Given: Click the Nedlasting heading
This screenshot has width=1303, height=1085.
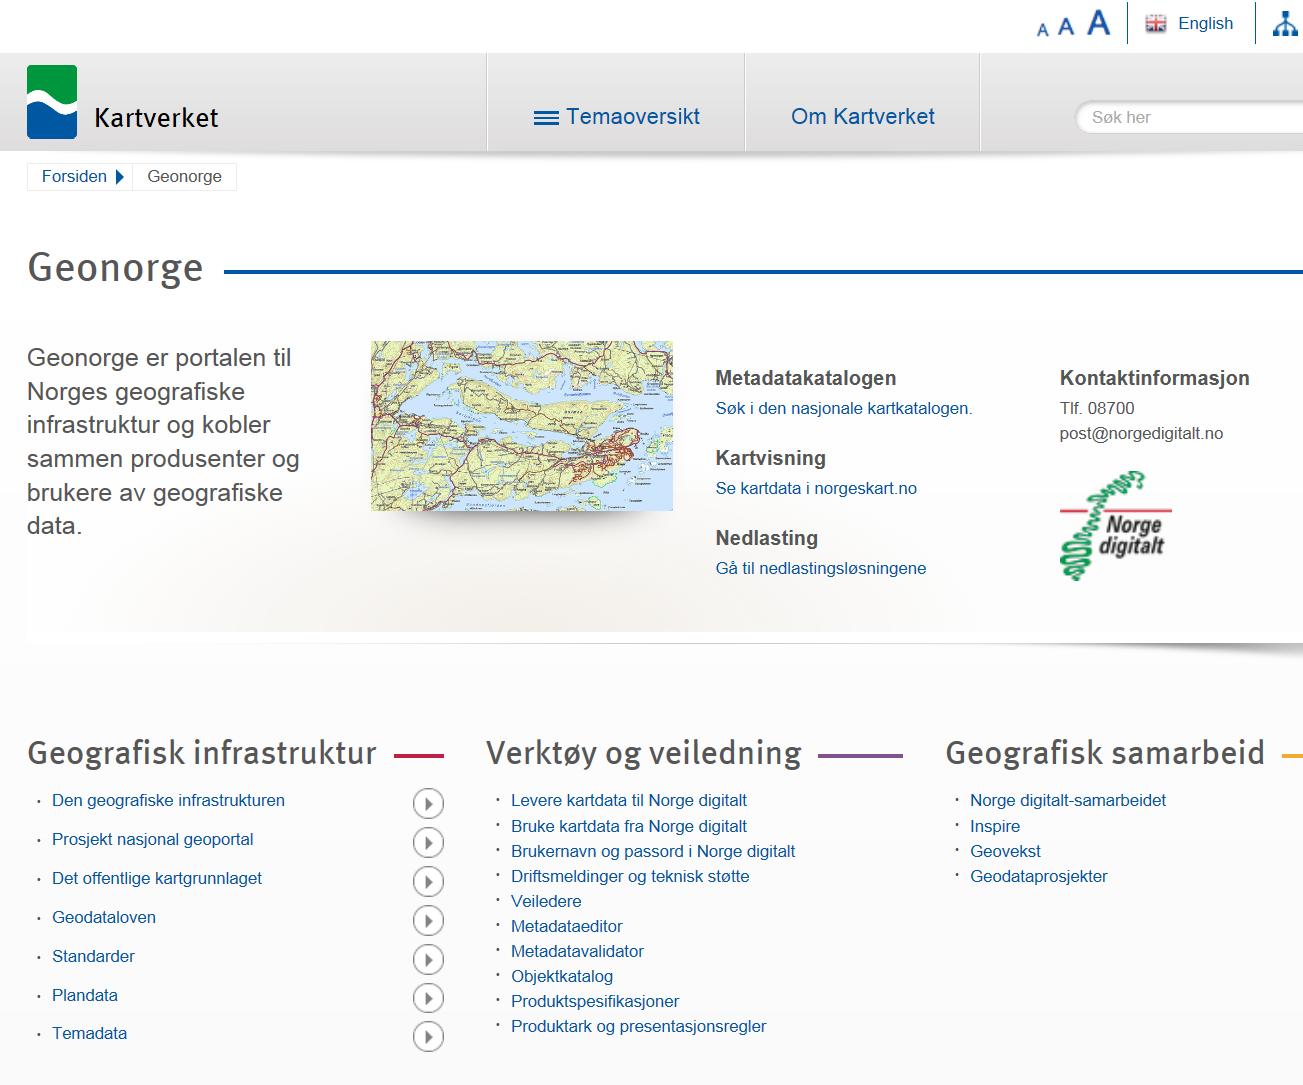Looking at the screenshot, I should tap(767, 538).
